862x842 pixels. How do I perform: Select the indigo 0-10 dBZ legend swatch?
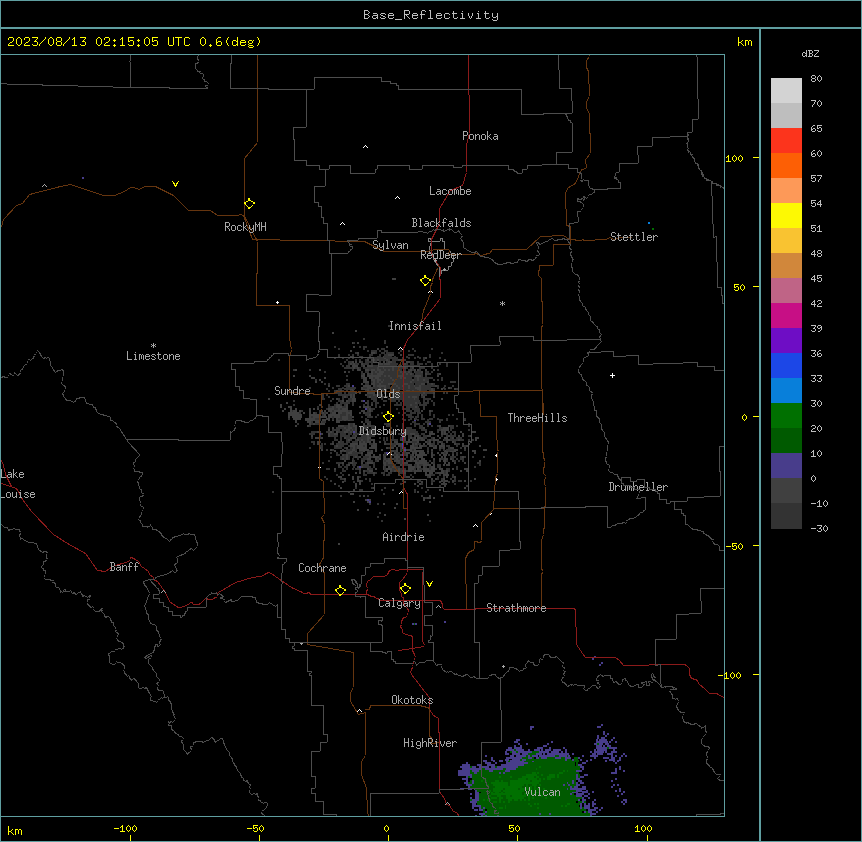786,466
